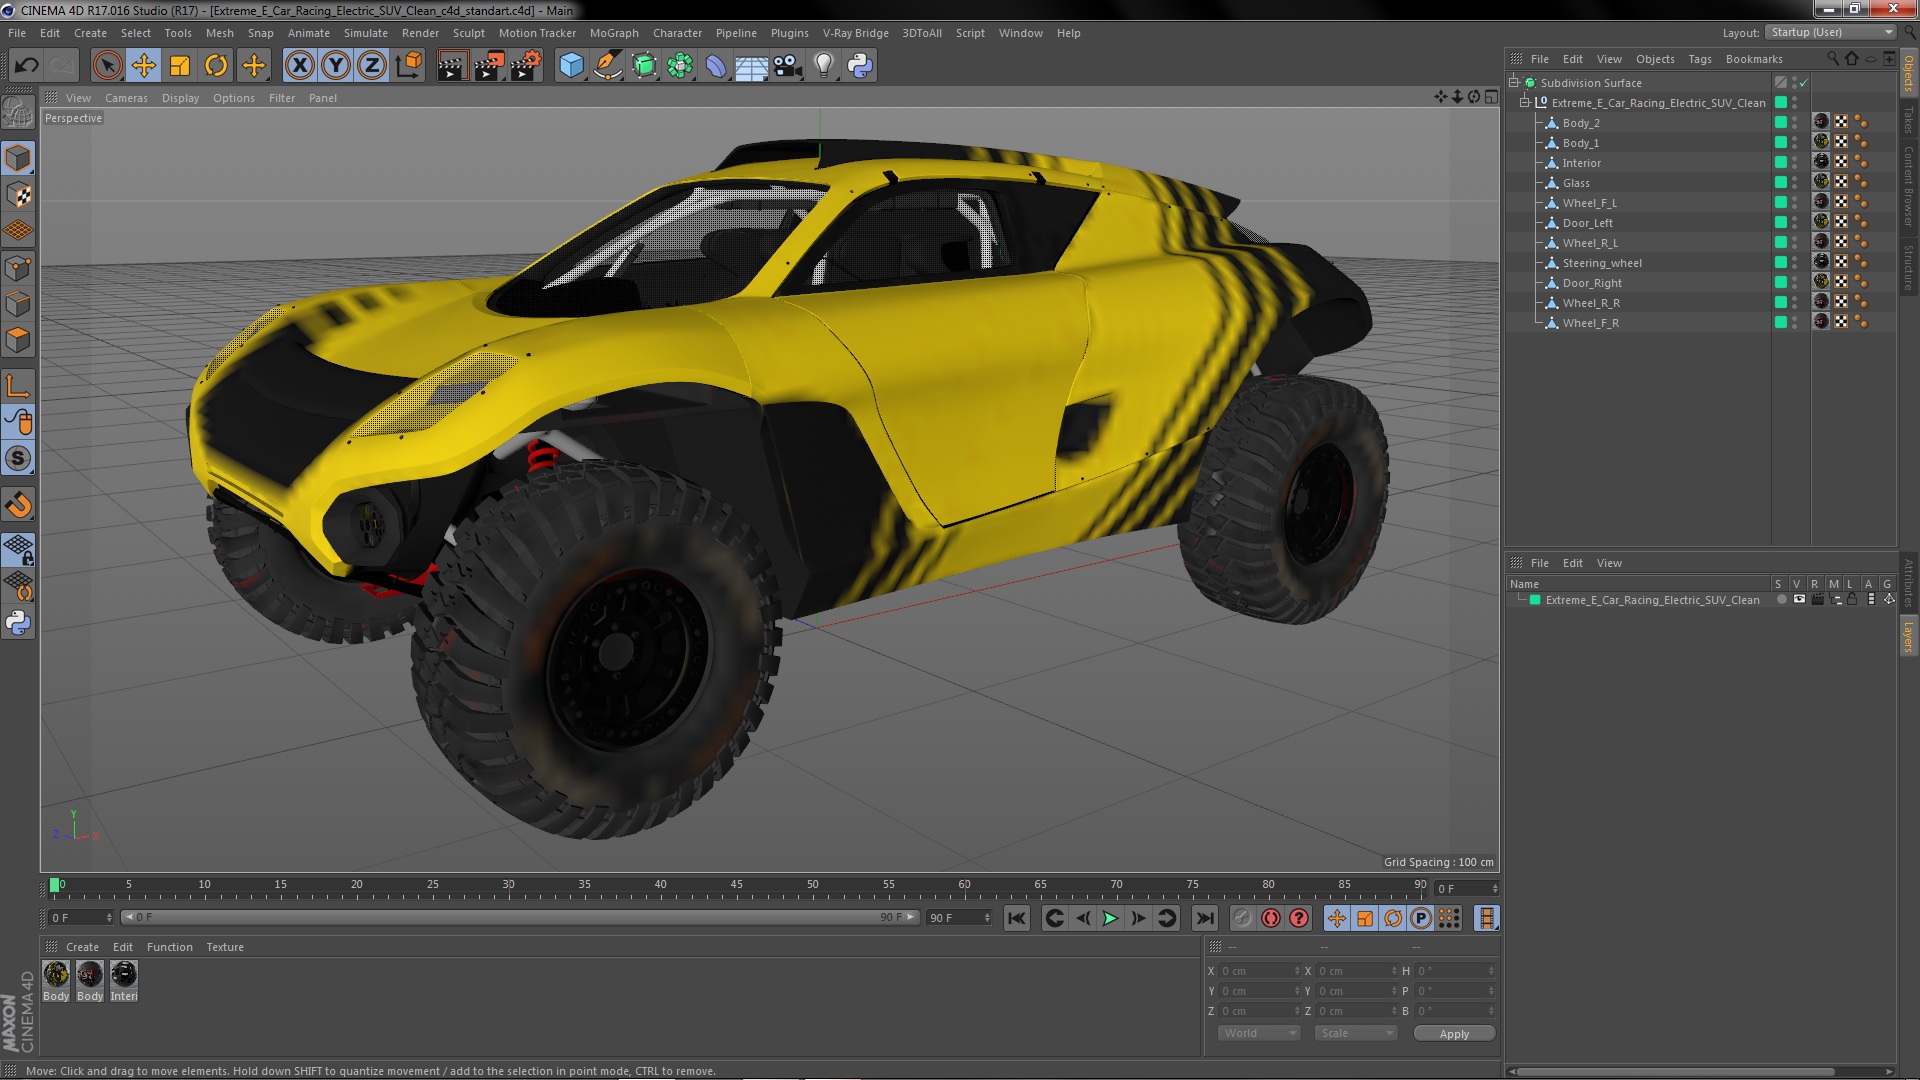Select Points mode icon
Screen dimensions: 1920x1080
(x=18, y=267)
